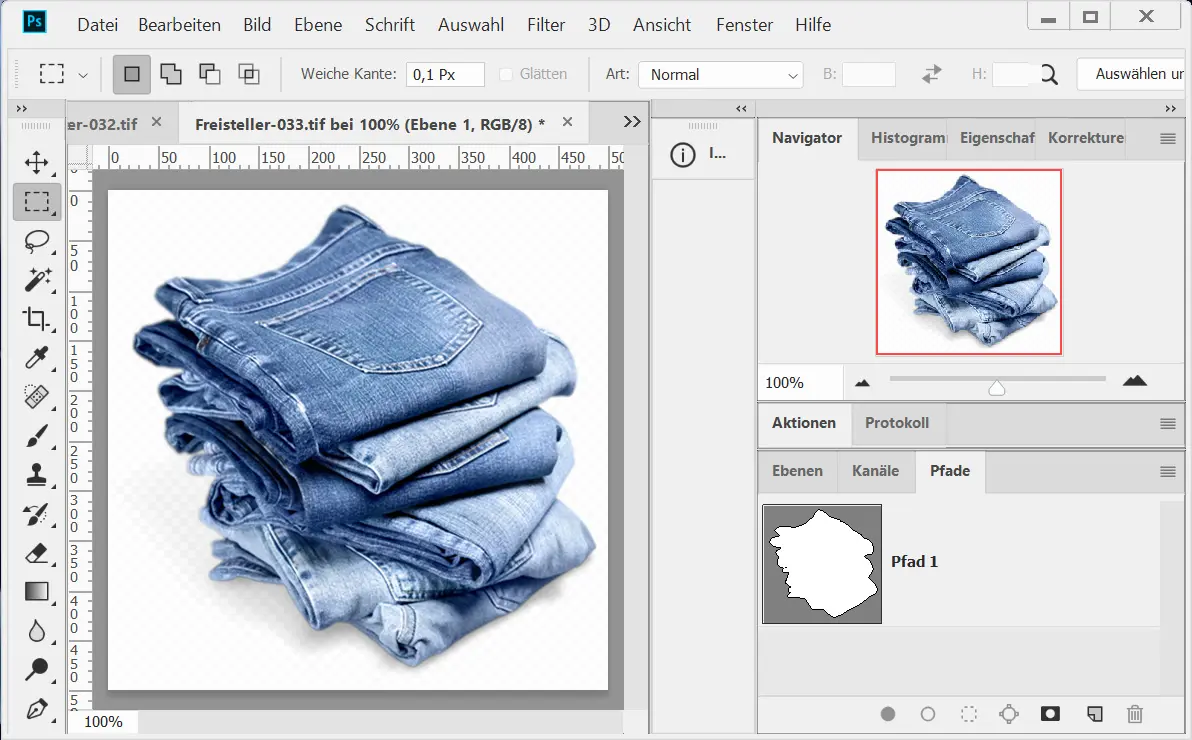Select the Magic Wand tool
The width and height of the screenshot is (1192, 740).
[37, 280]
